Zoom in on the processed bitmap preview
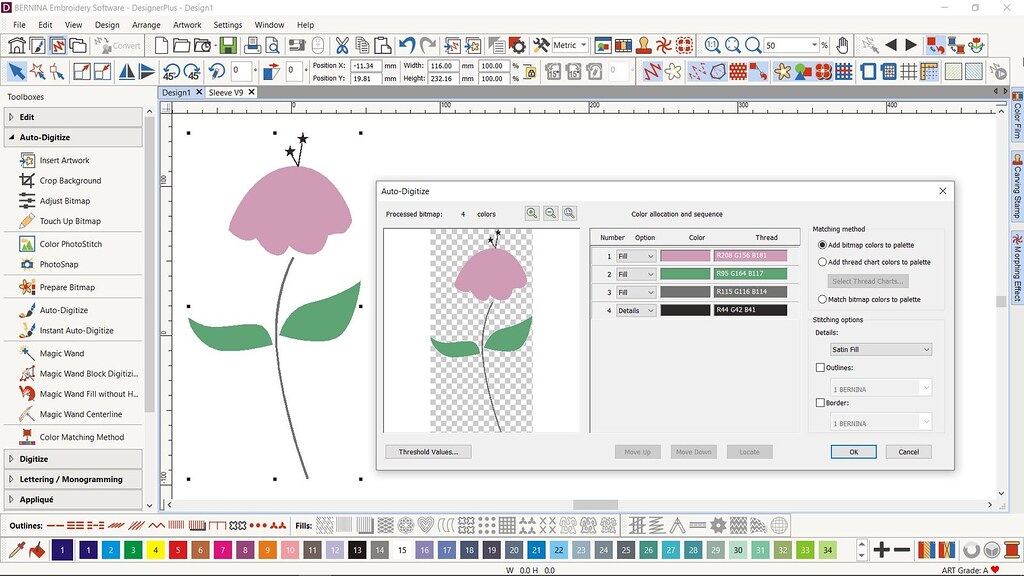 click(x=532, y=213)
